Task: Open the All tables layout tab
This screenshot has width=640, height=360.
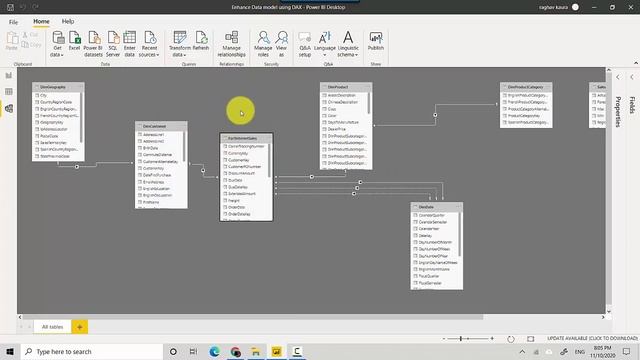Action: click(52, 327)
